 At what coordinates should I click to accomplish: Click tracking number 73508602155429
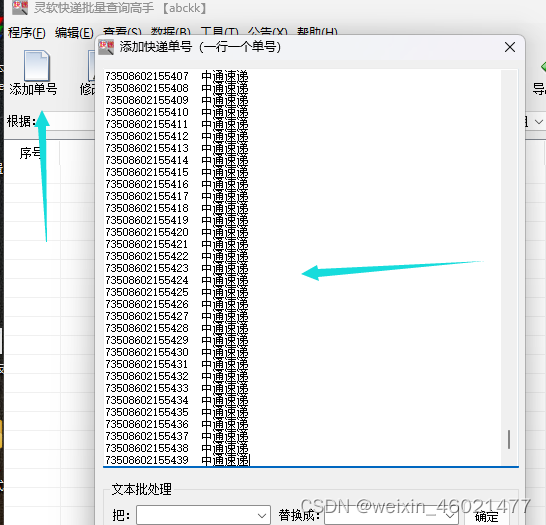pyautogui.click(x=147, y=340)
